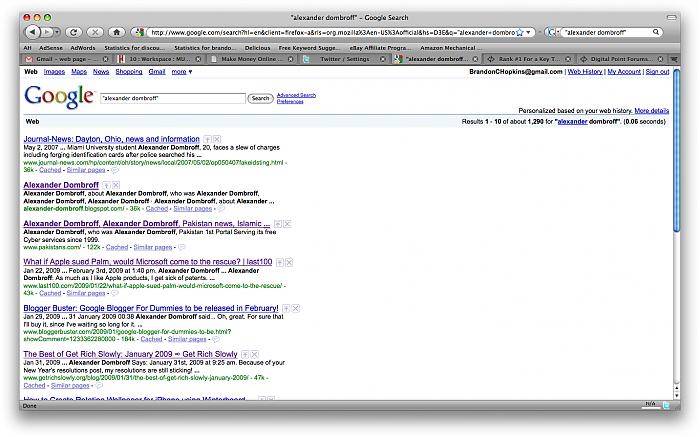Reload the page with the refresh button
The height and width of the screenshot is (437, 700).
click(74, 32)
